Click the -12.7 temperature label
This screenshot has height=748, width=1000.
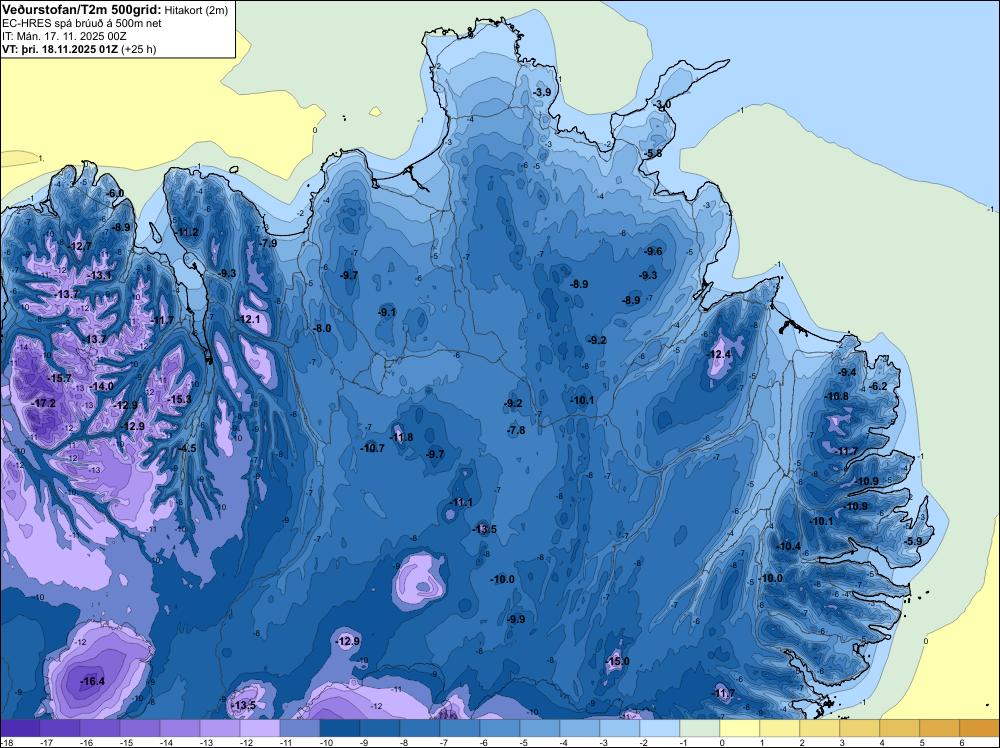80,246
